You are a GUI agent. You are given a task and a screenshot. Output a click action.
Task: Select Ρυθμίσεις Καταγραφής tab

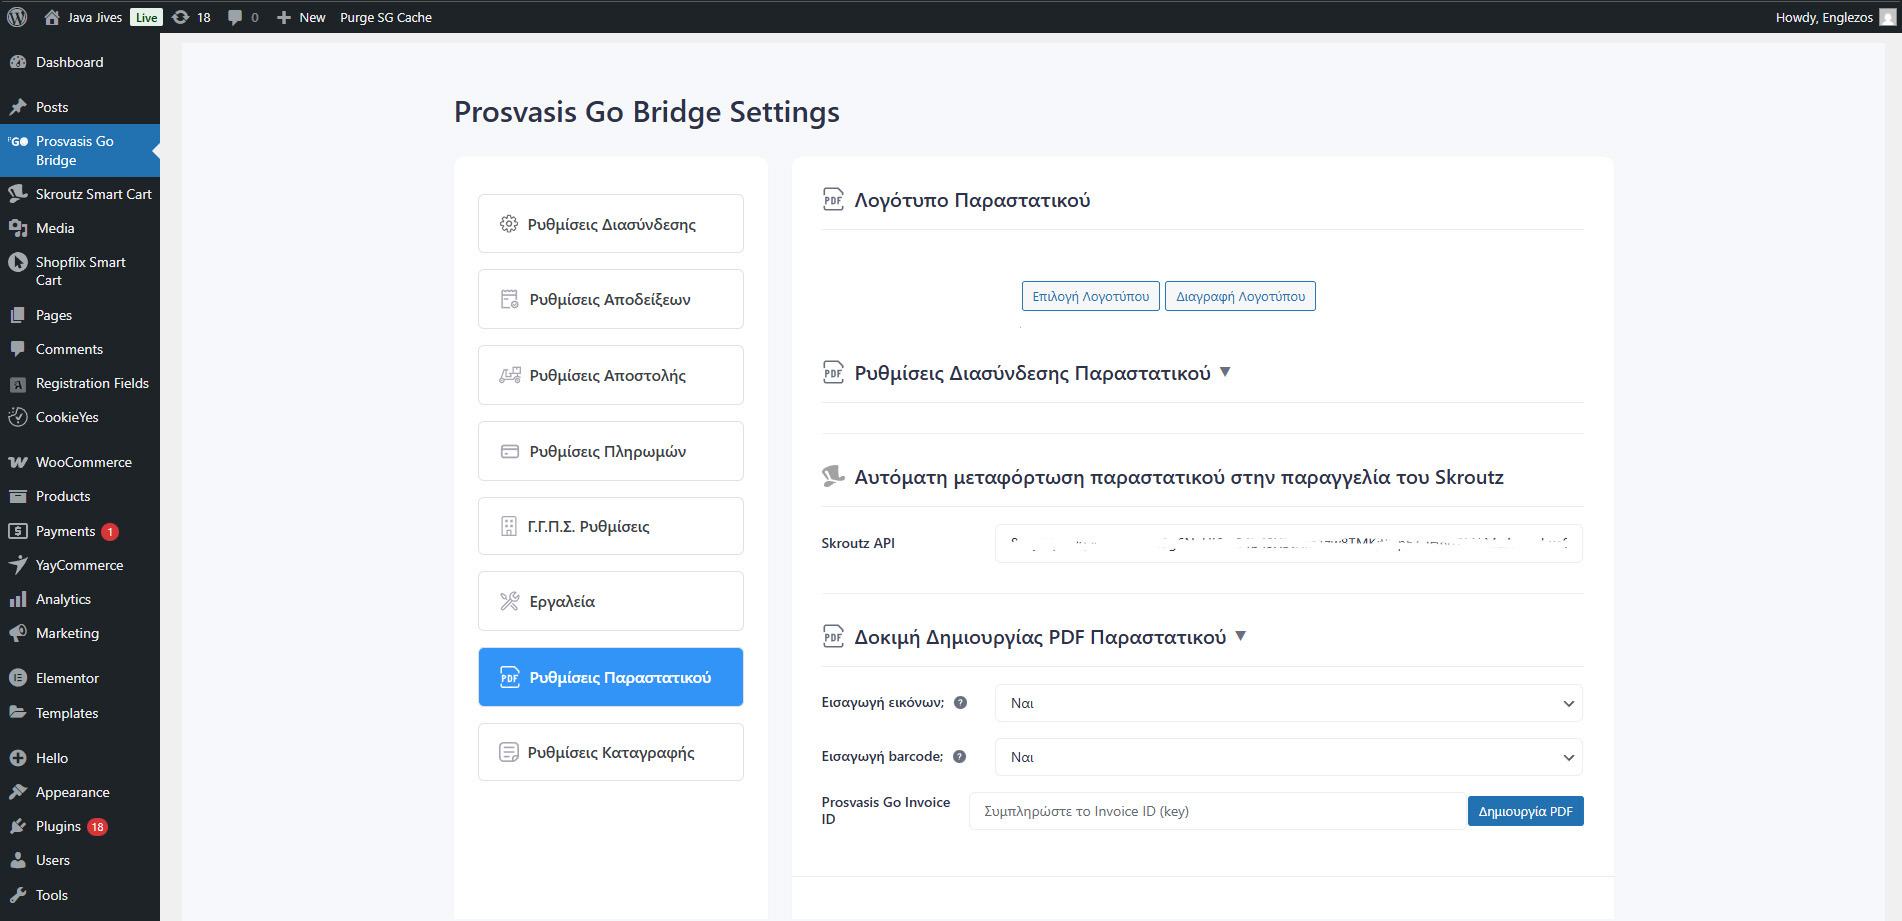coord(610,752)
